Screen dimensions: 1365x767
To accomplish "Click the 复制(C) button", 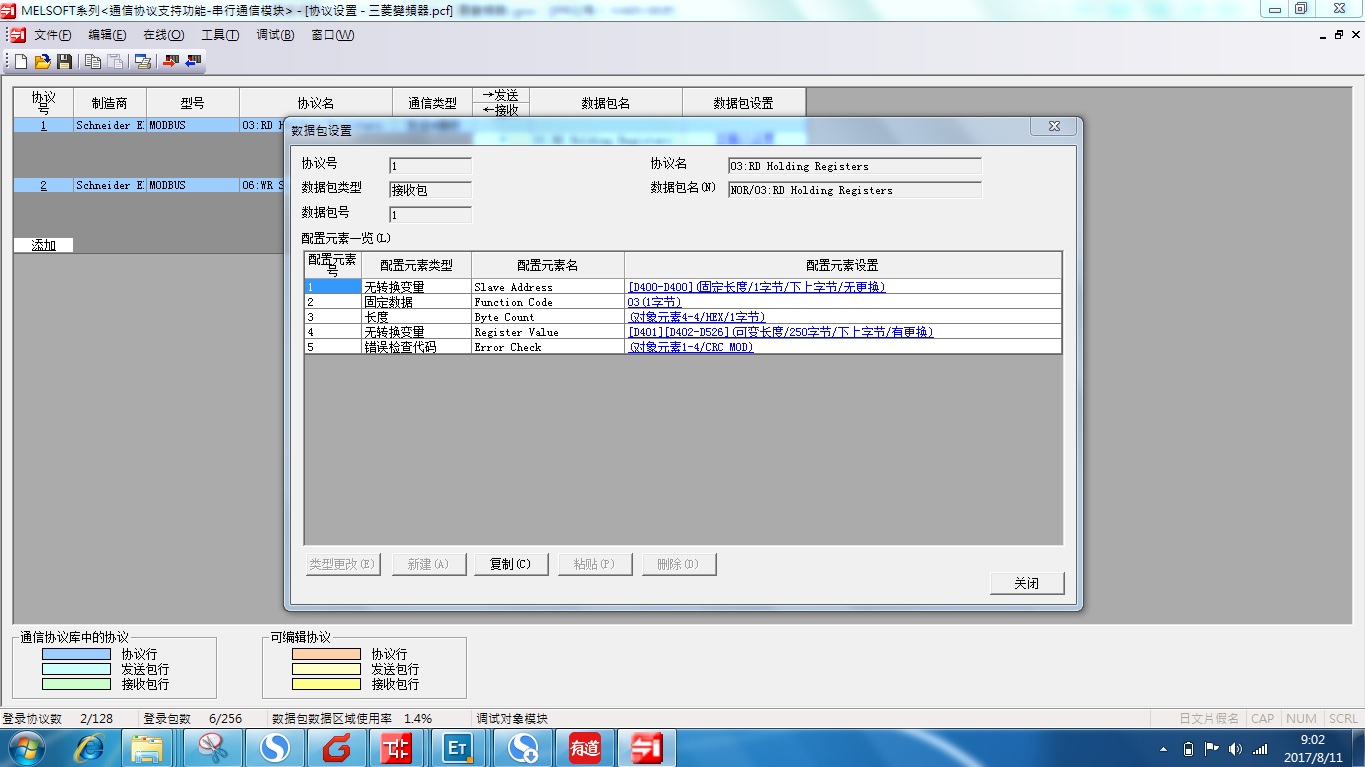I will point(510,564).
